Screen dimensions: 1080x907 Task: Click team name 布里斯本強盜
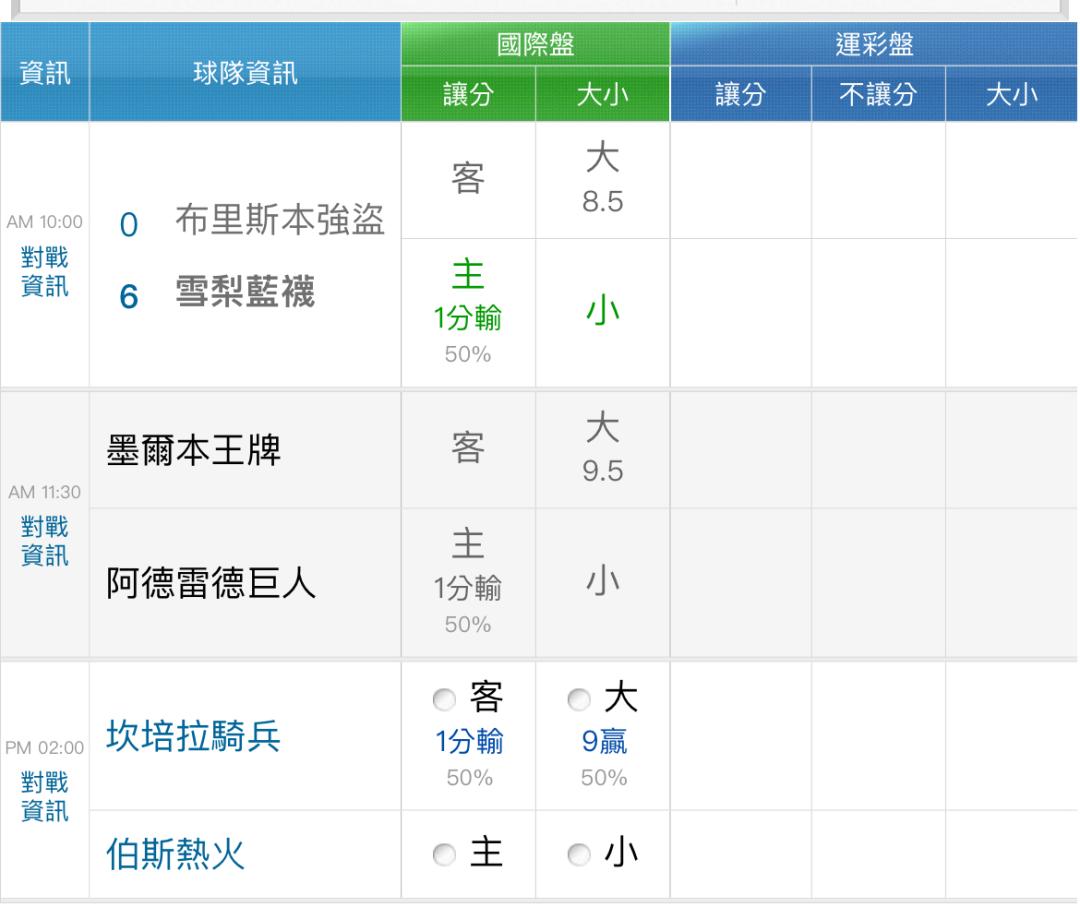pyautogui.click(x=280, y=220)
